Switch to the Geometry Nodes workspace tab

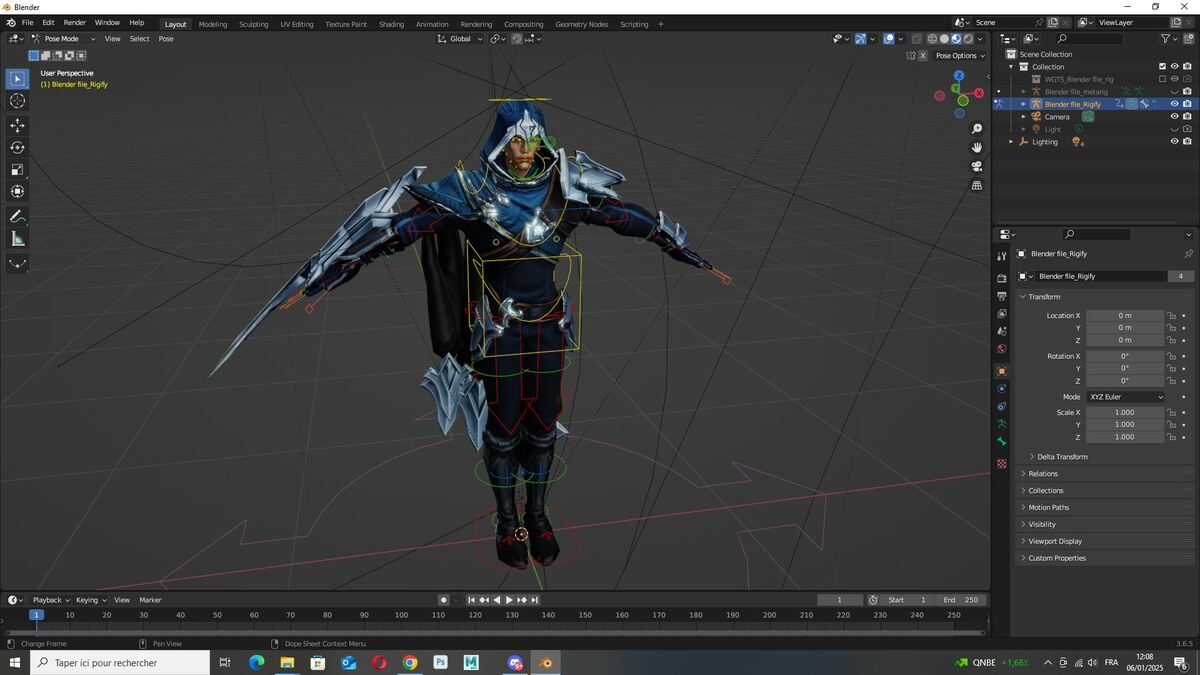[581, 24]
